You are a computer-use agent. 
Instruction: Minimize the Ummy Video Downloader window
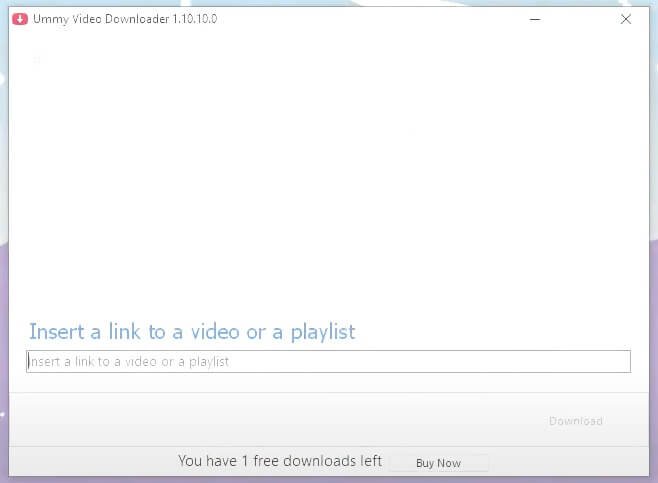(x=535, y=19)
